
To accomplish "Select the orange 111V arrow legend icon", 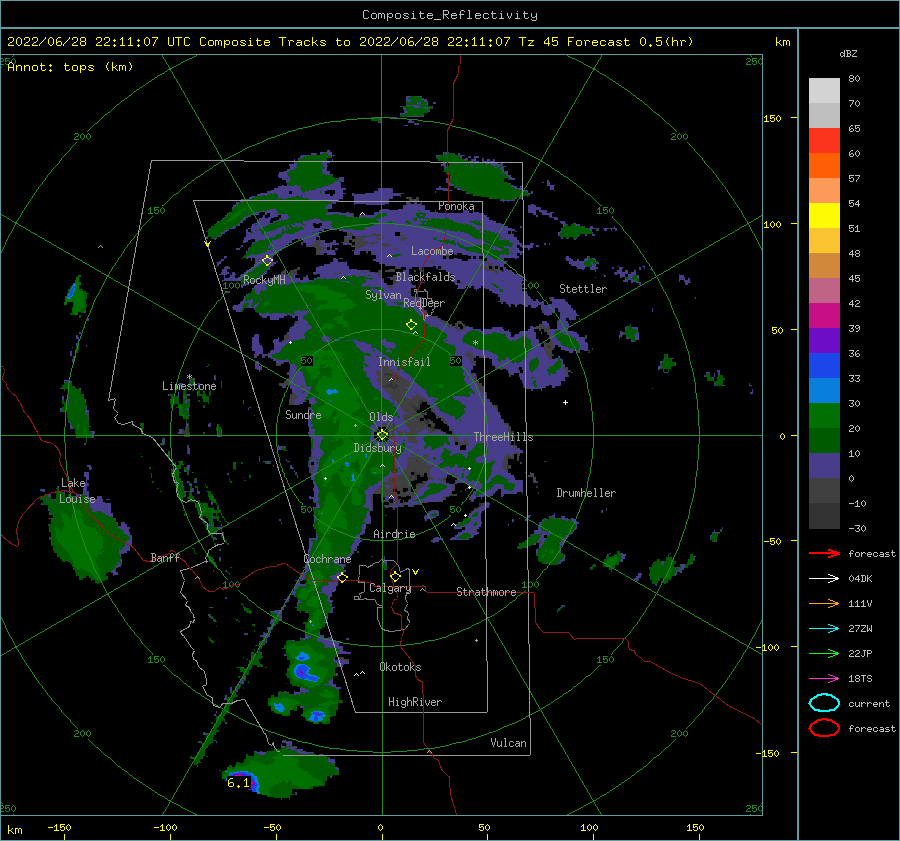I will click(824, 603).
